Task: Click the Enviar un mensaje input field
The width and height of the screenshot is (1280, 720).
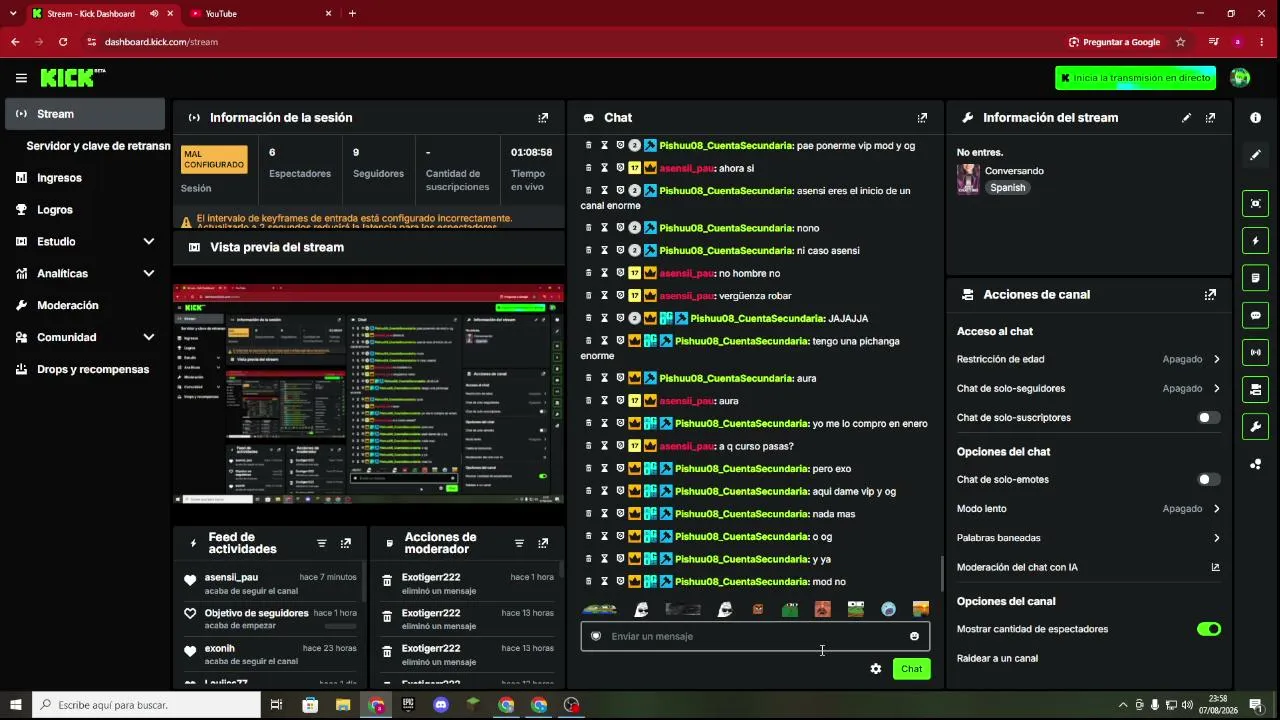Action: pyautogui.click(x=755, y=637)
